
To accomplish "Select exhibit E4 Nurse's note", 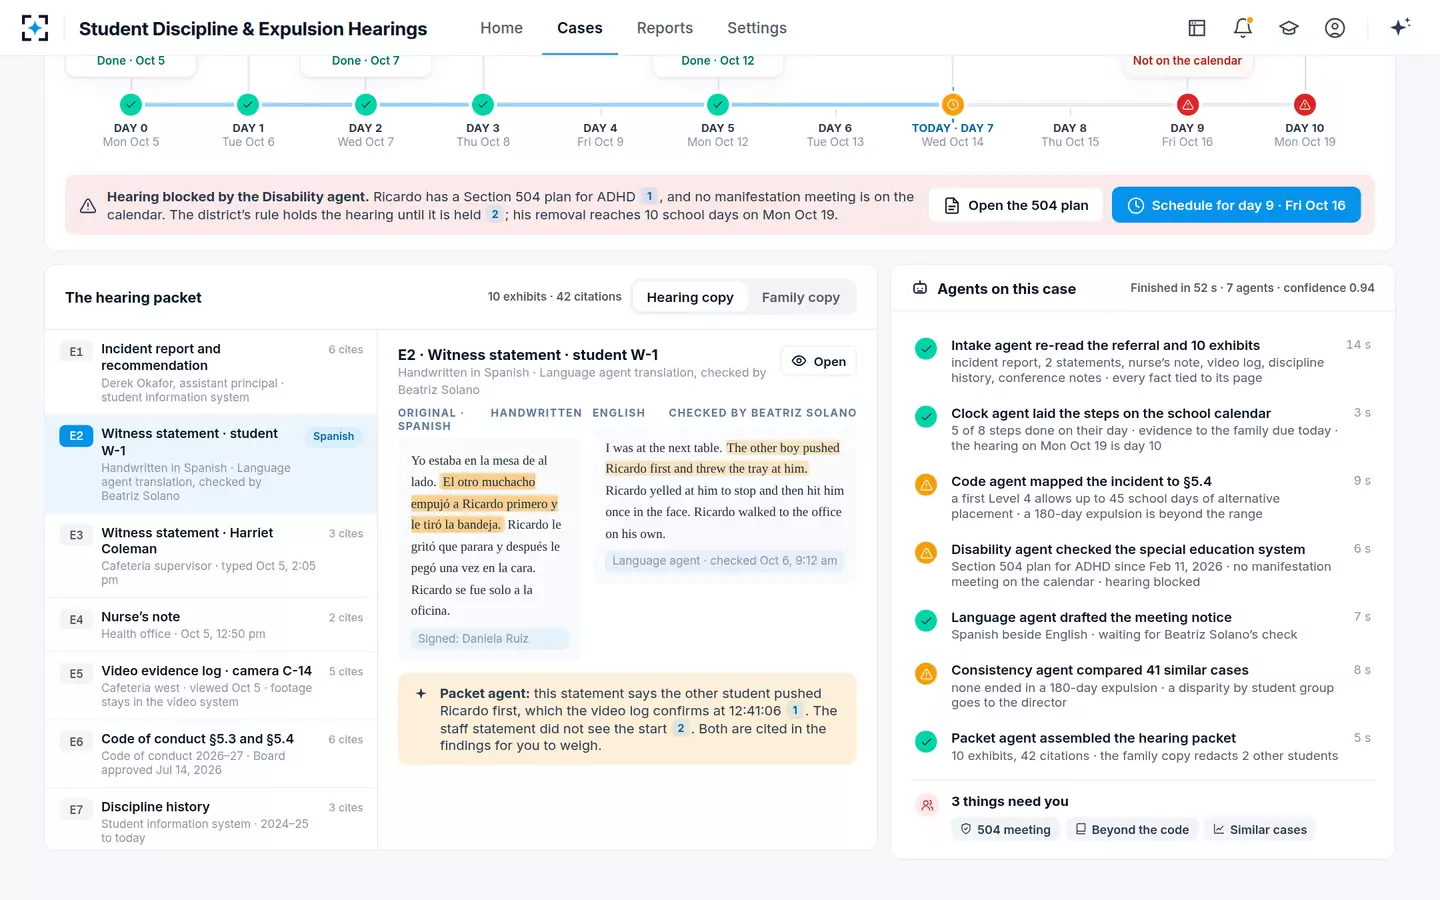I will [211, 625].
